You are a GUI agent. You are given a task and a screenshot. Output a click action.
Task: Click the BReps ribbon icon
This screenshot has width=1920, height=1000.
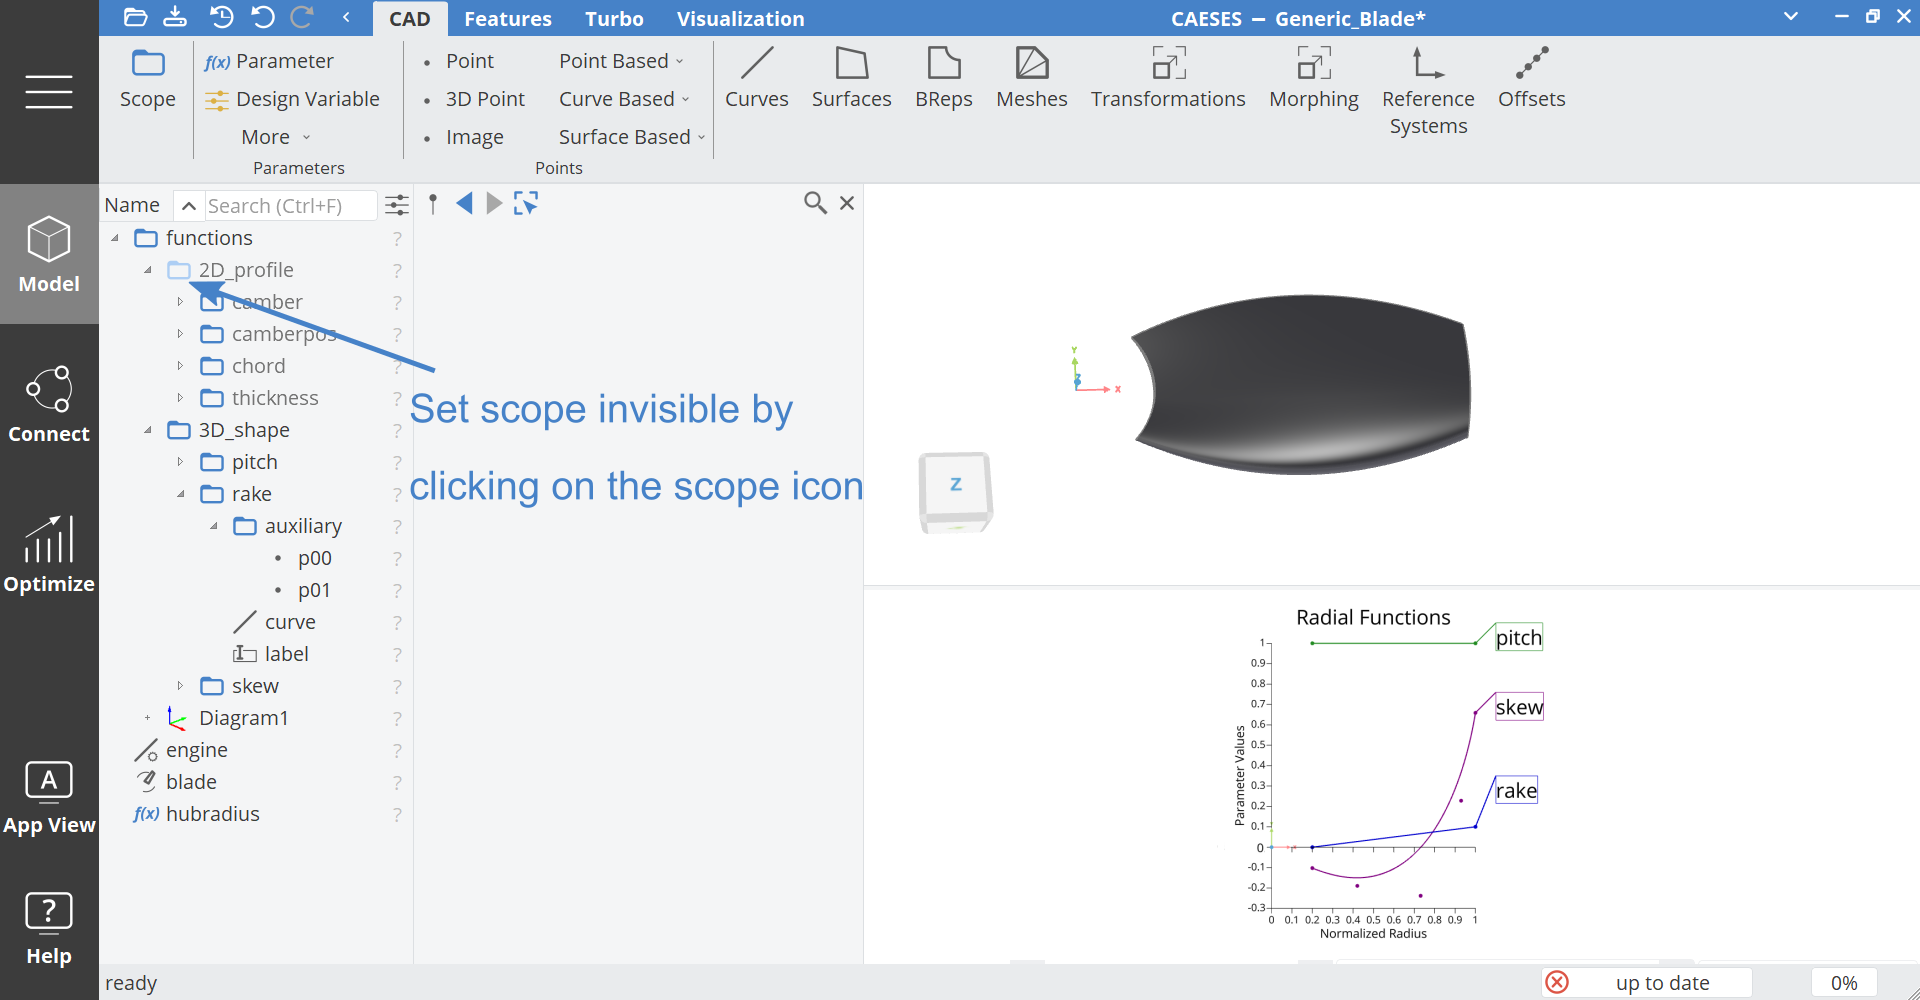[x=943, y=78]
